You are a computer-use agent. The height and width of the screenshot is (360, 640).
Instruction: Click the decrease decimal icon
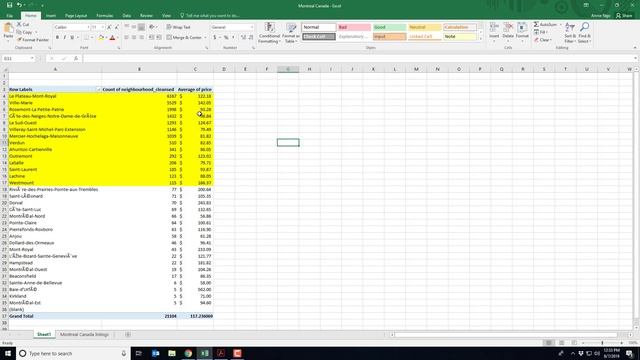point(251,38)
